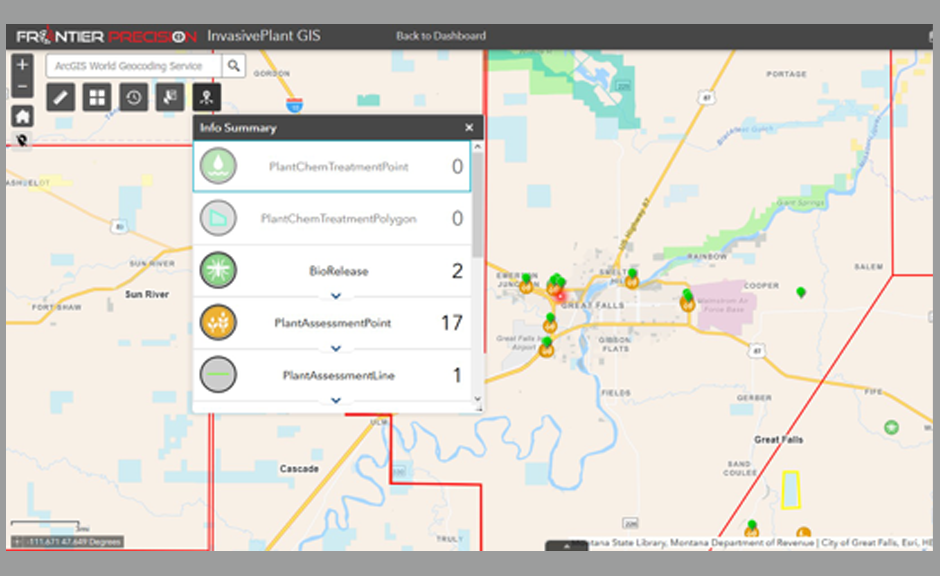Zoom in on the map
The width and height of the screenshot is (940, 576).
(23, 65)
